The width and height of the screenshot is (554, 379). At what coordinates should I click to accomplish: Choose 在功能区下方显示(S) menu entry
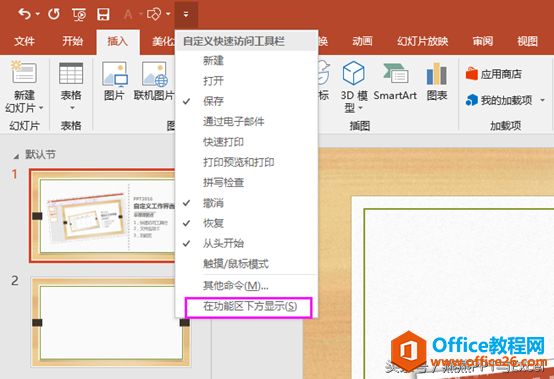[x=247, y=306]
